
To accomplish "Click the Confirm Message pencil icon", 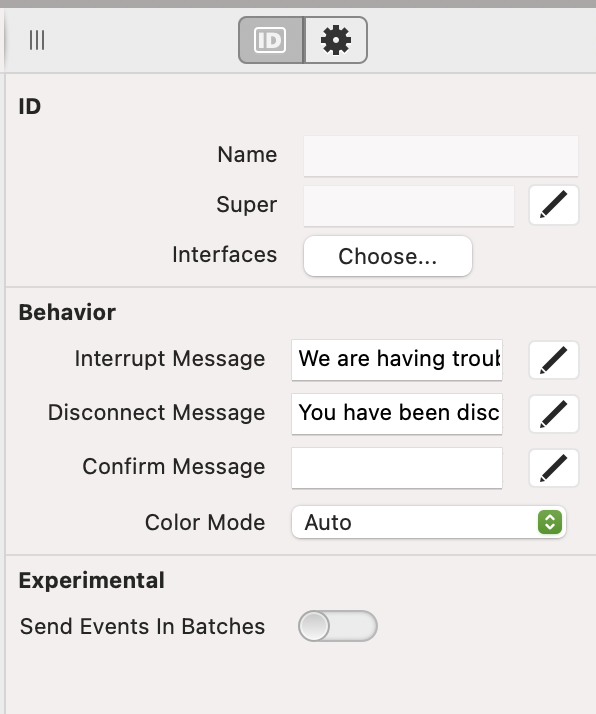I will pyautogui.click(x=554, y=468).
